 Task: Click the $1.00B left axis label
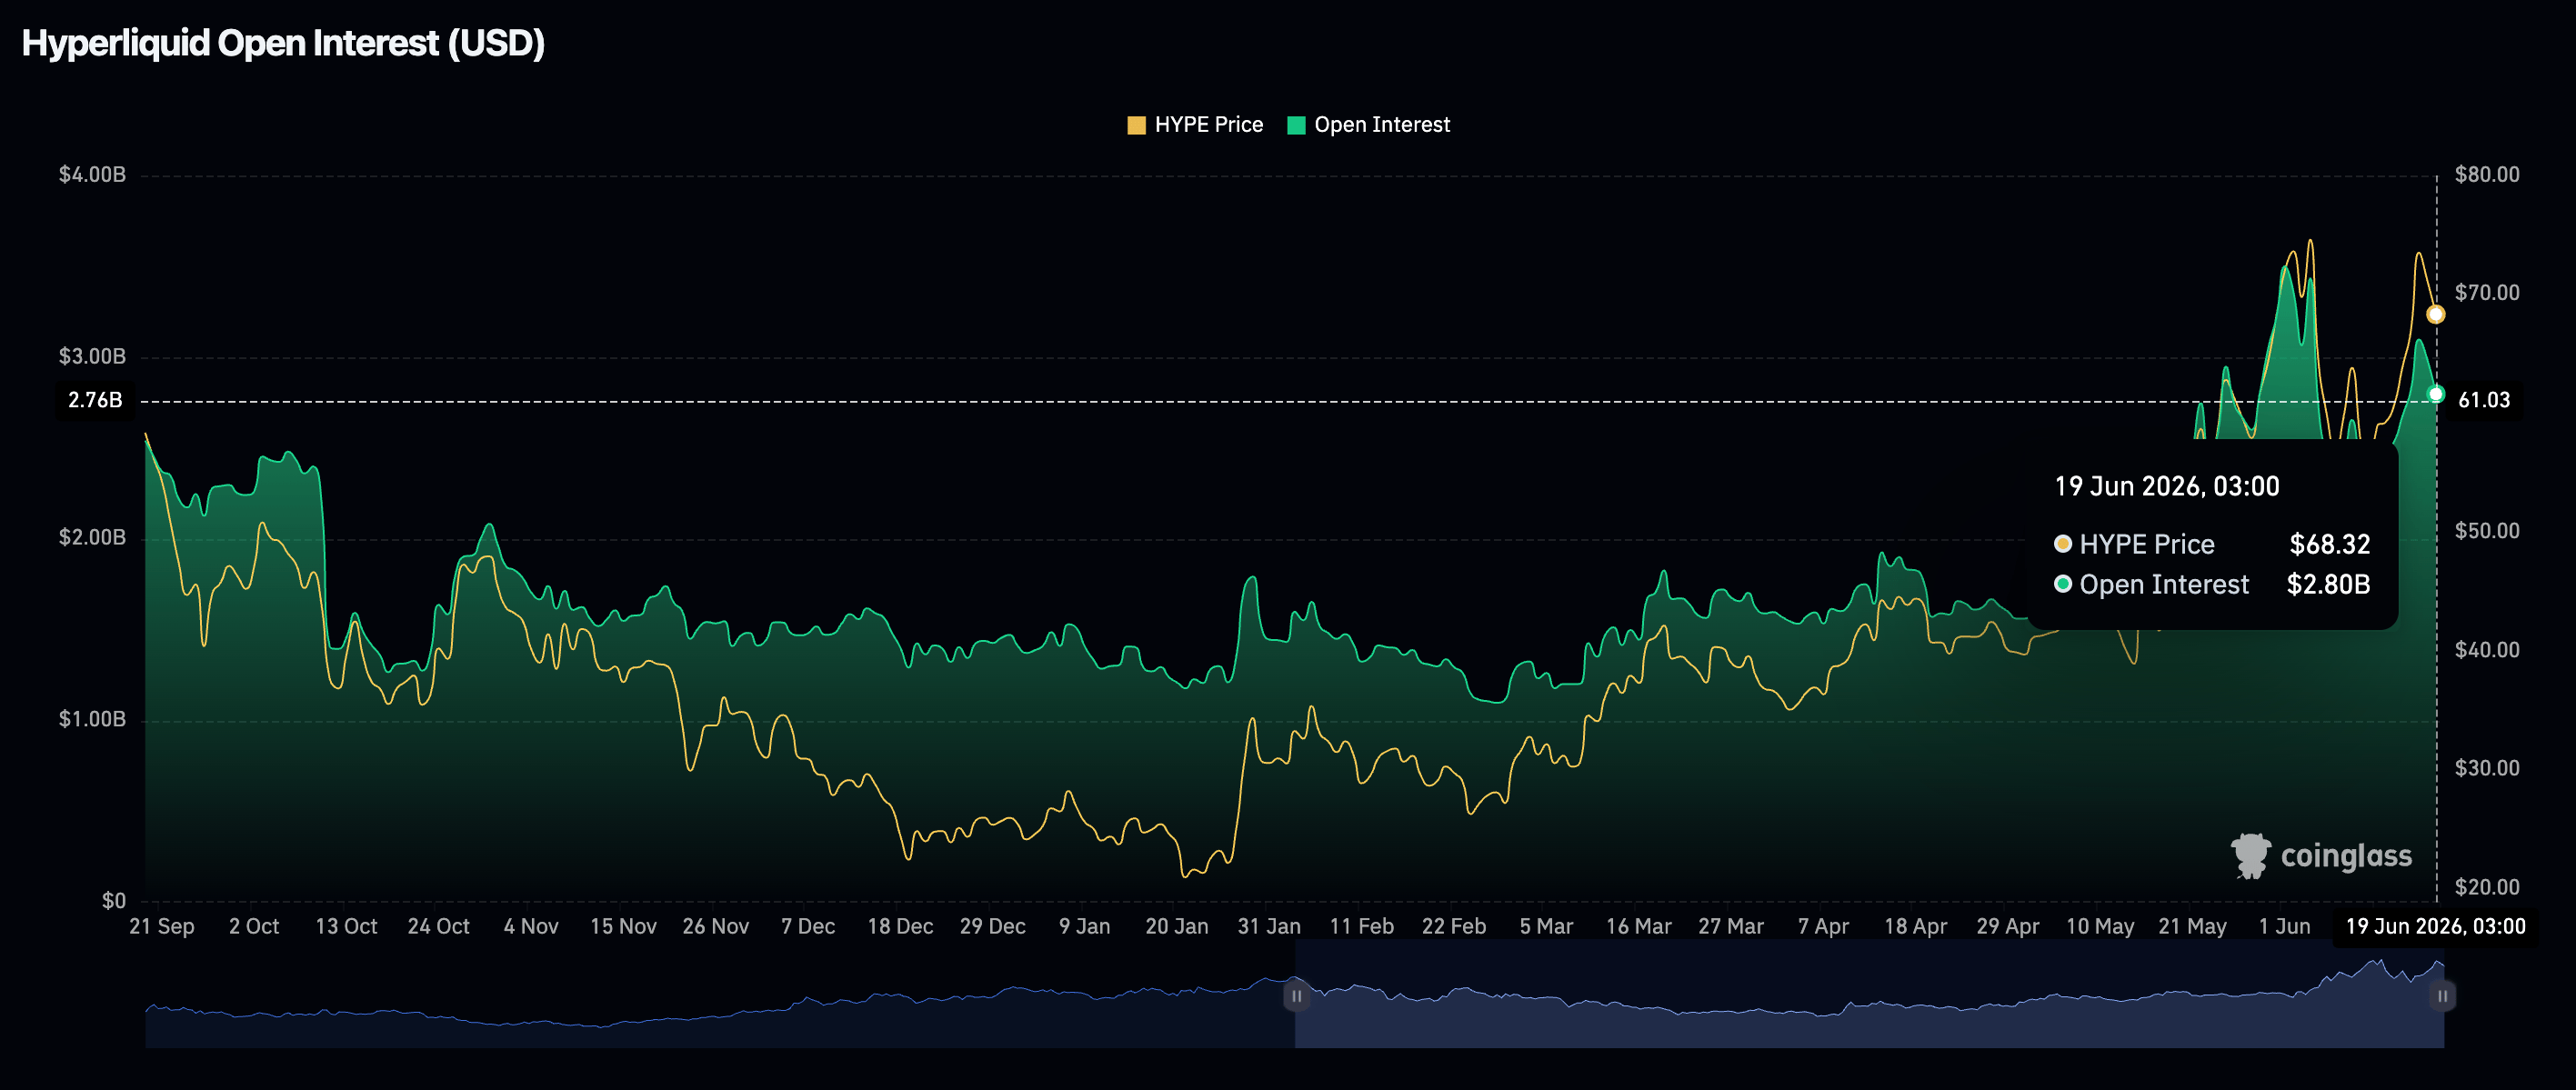coord(92,720)
